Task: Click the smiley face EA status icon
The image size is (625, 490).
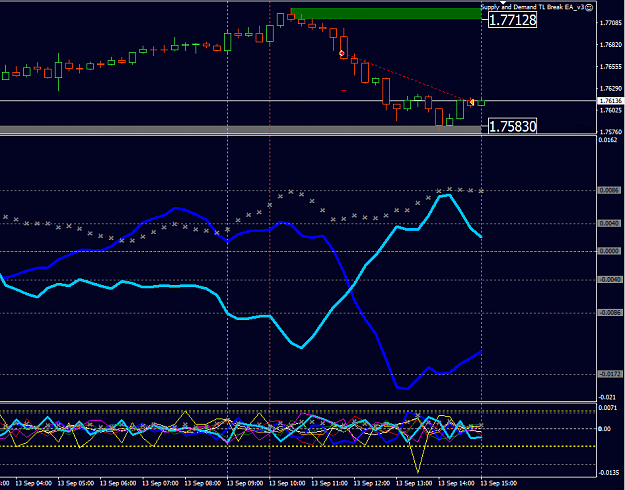Action: 589,7
